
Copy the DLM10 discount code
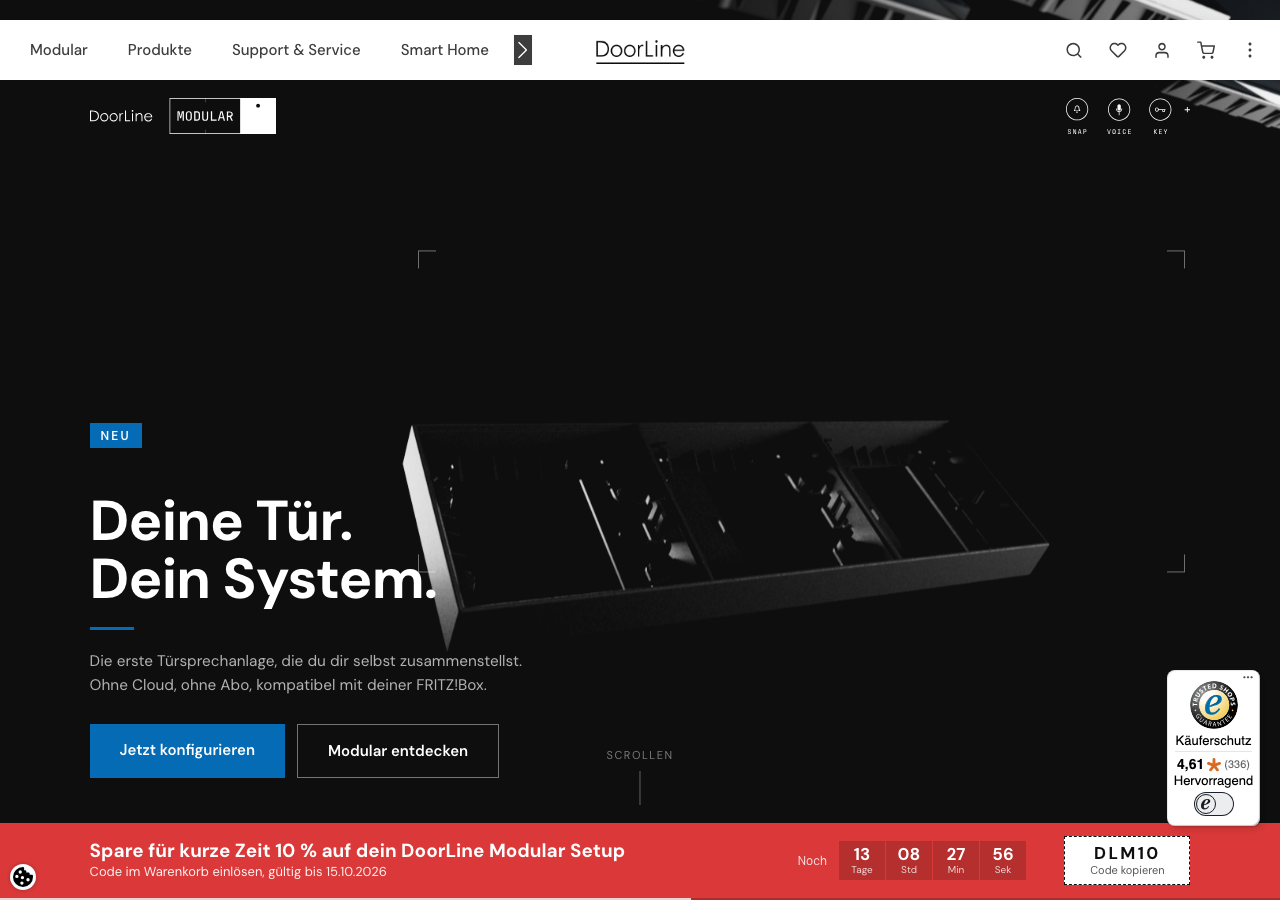click(x=1127, y=861)
